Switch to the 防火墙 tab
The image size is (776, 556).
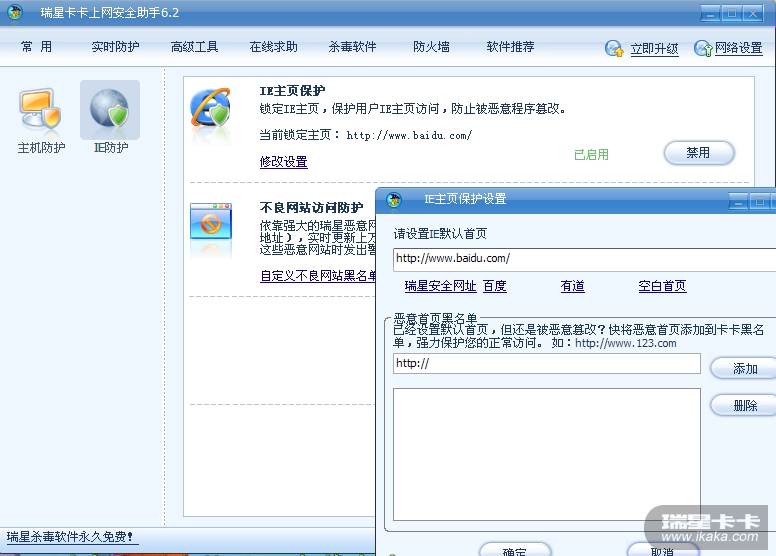[432, 47]
